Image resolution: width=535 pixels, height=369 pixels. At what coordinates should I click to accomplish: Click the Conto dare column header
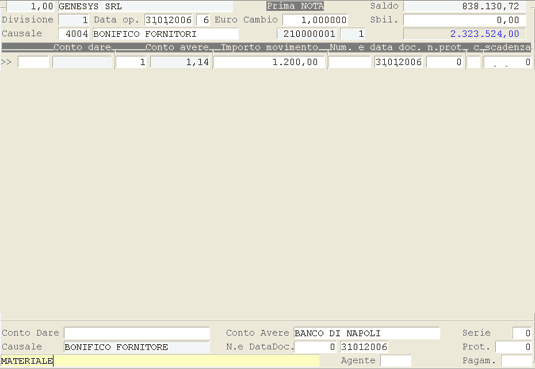82,47
